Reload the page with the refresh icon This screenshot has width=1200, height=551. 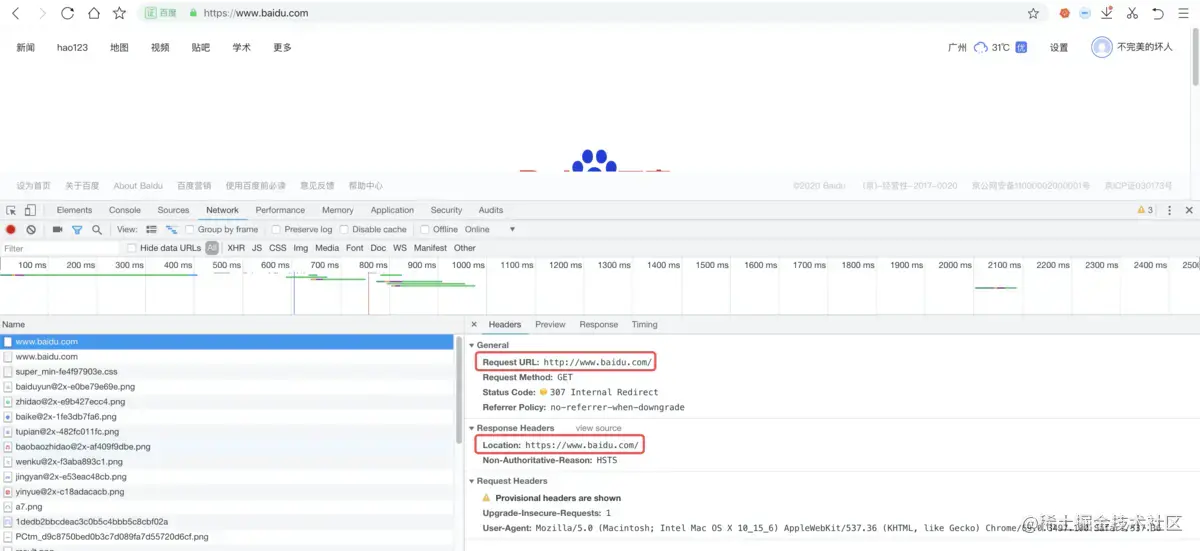click(67, 13)
